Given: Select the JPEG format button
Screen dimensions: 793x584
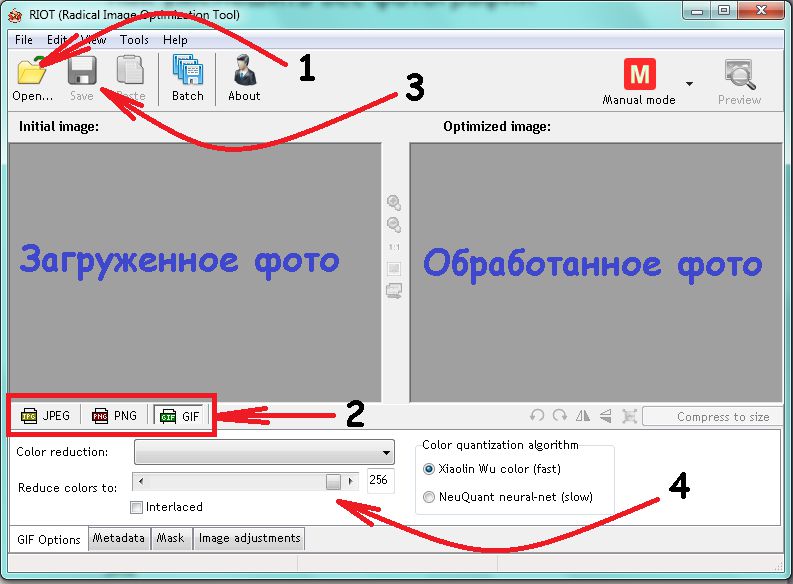Looking at the screenshot, I should 46,416.
